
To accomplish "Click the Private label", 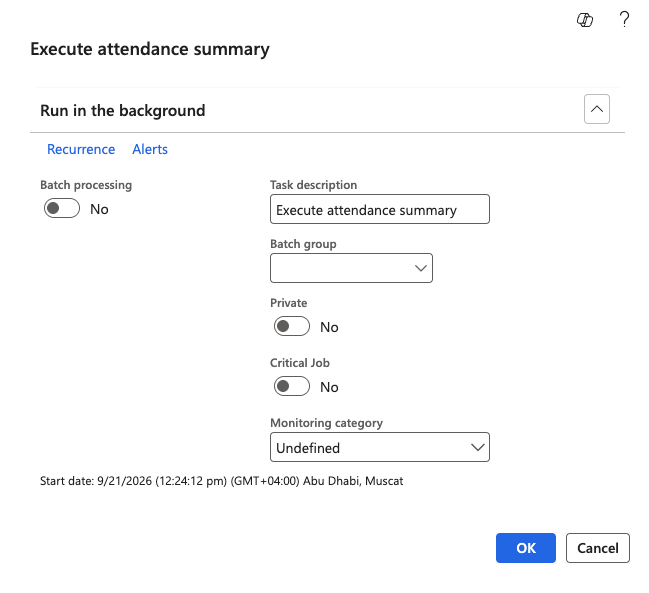I will [x=288, y=303].
